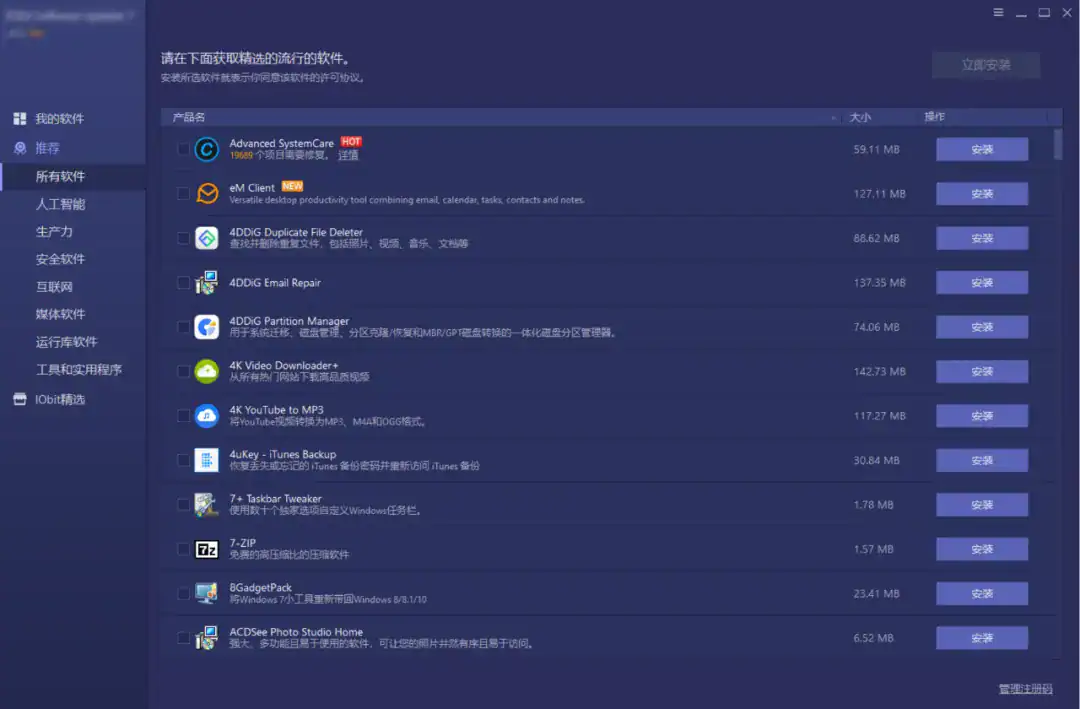This screenshot has width=1080, height=709.
Task: Click the 详情 link under Advanced SystemCare
Action: pyautogui.click(x=348, y=155)
